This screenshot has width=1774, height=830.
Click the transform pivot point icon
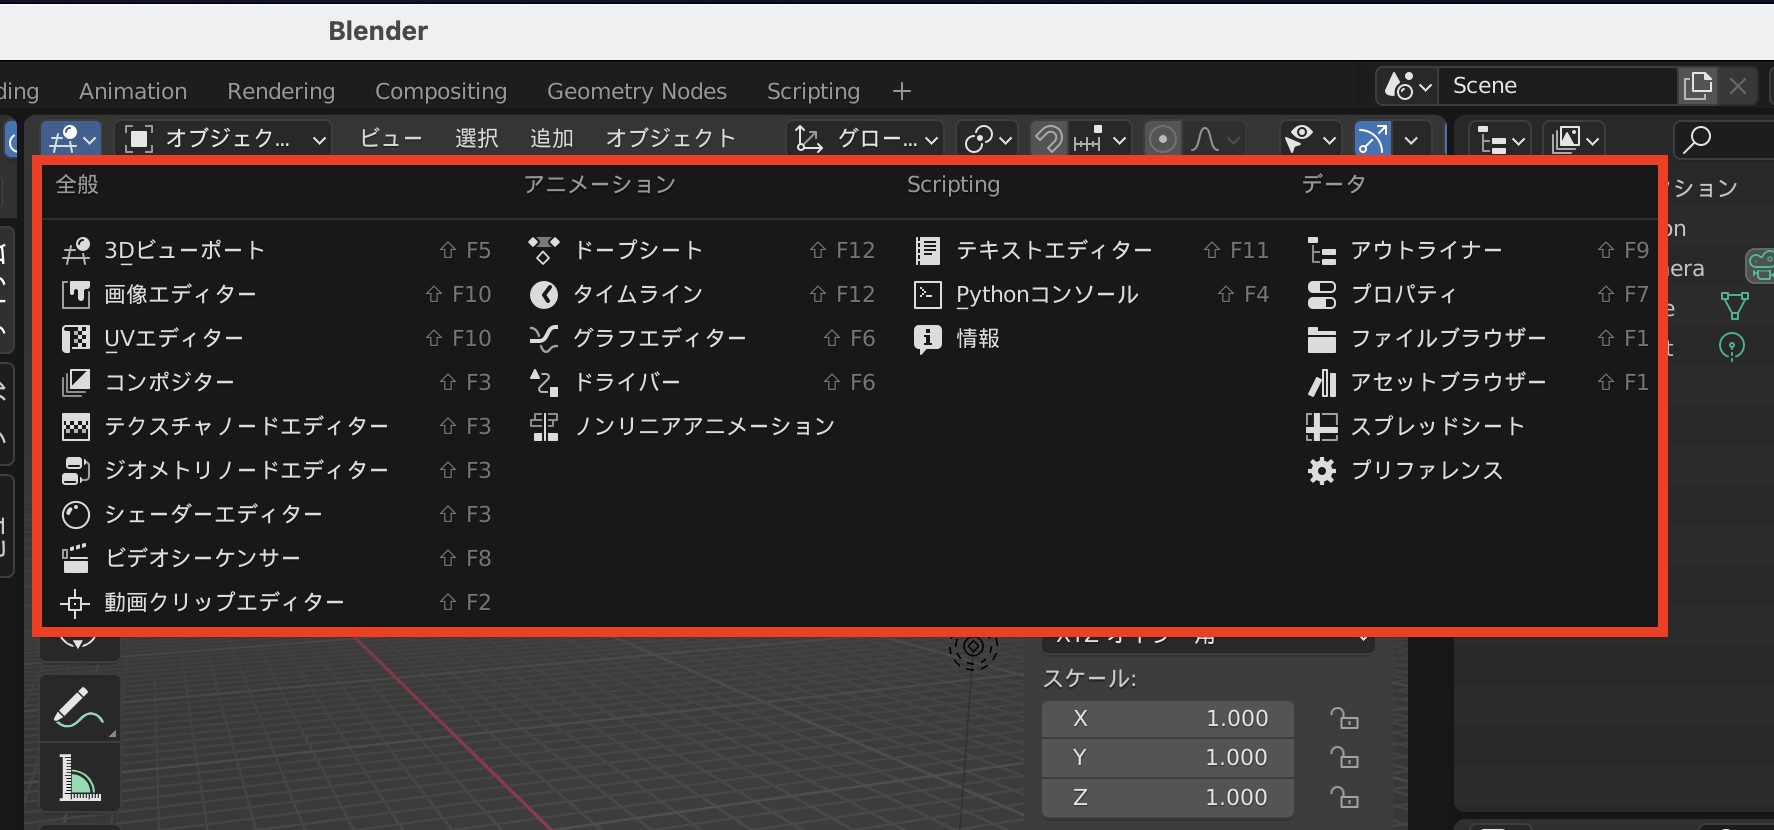click(x=988, y=139)
